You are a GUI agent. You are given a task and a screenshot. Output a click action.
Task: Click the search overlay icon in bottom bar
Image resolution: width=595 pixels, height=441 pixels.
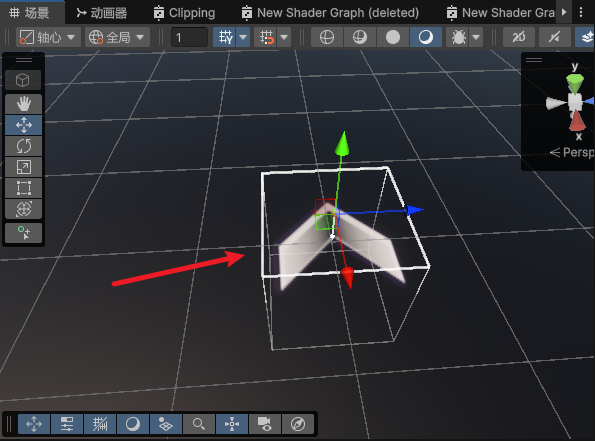click(199, 424)
